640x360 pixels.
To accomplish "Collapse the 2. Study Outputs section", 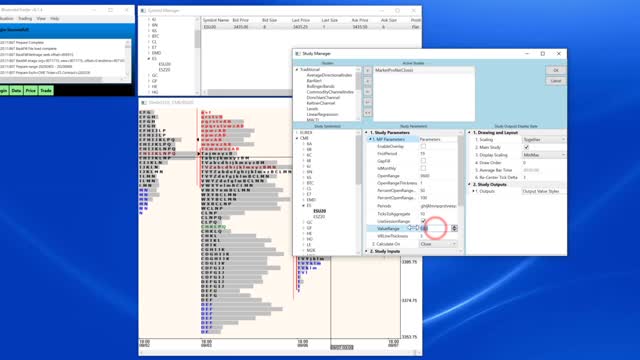I will 469,184.
